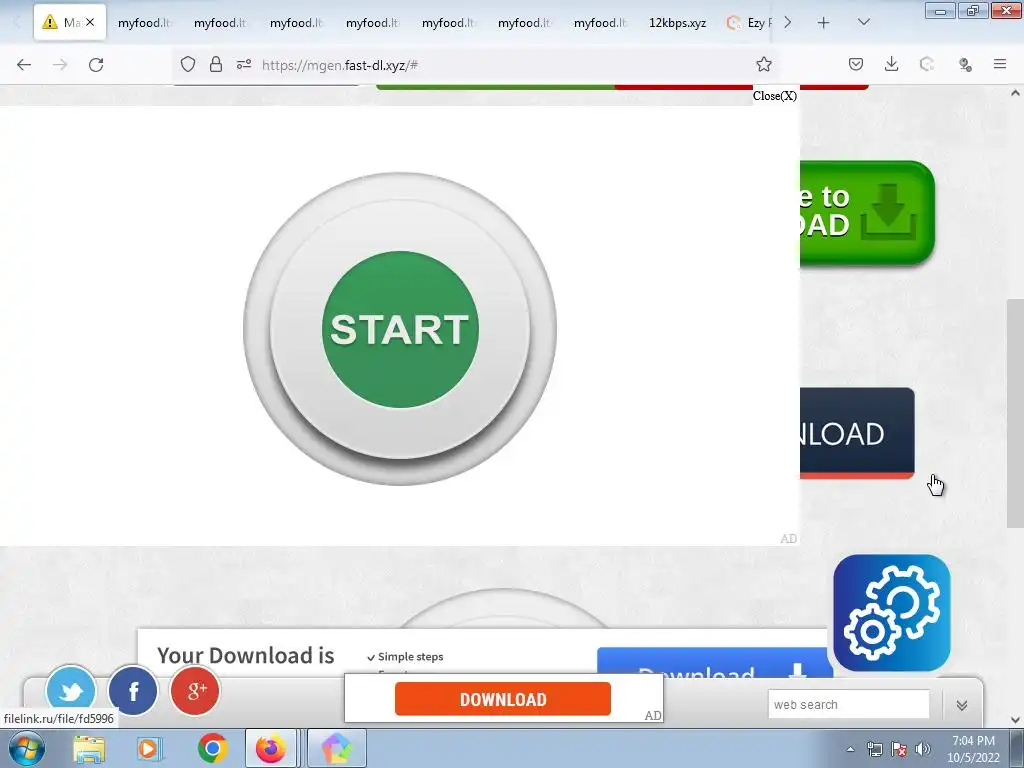
Task: List all tabs dropdown arrow
Action: [x=863, y=22]
